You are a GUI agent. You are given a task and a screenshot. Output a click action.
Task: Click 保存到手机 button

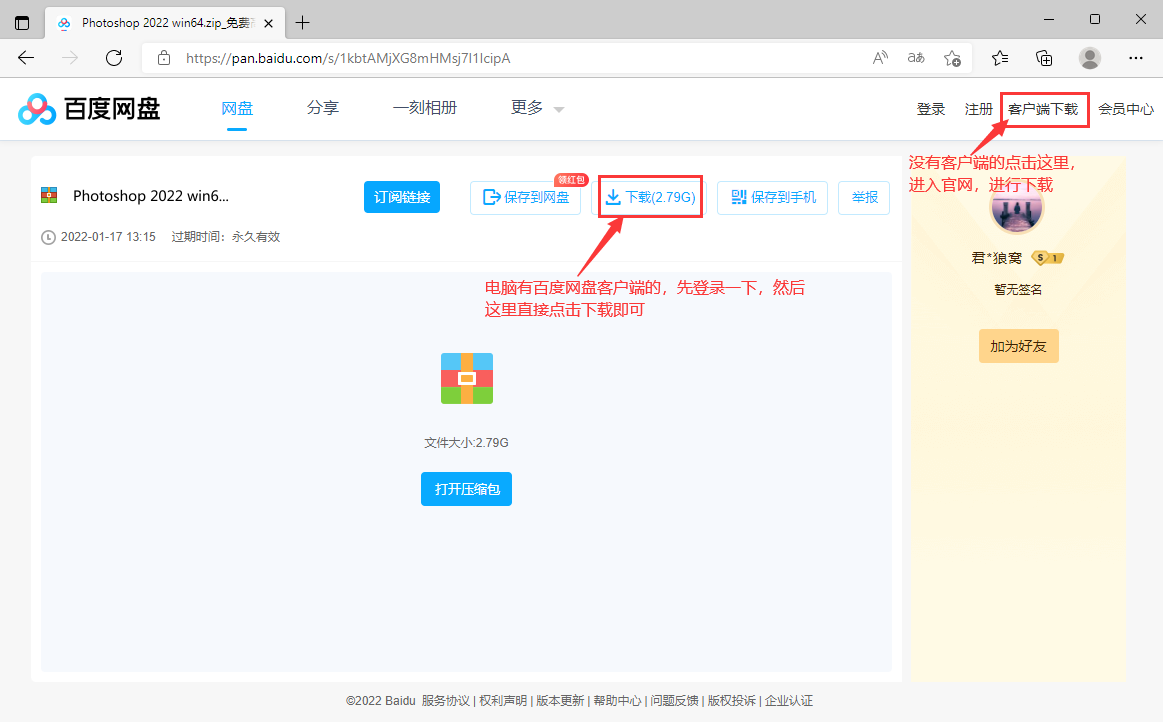[x=773, y=197]
